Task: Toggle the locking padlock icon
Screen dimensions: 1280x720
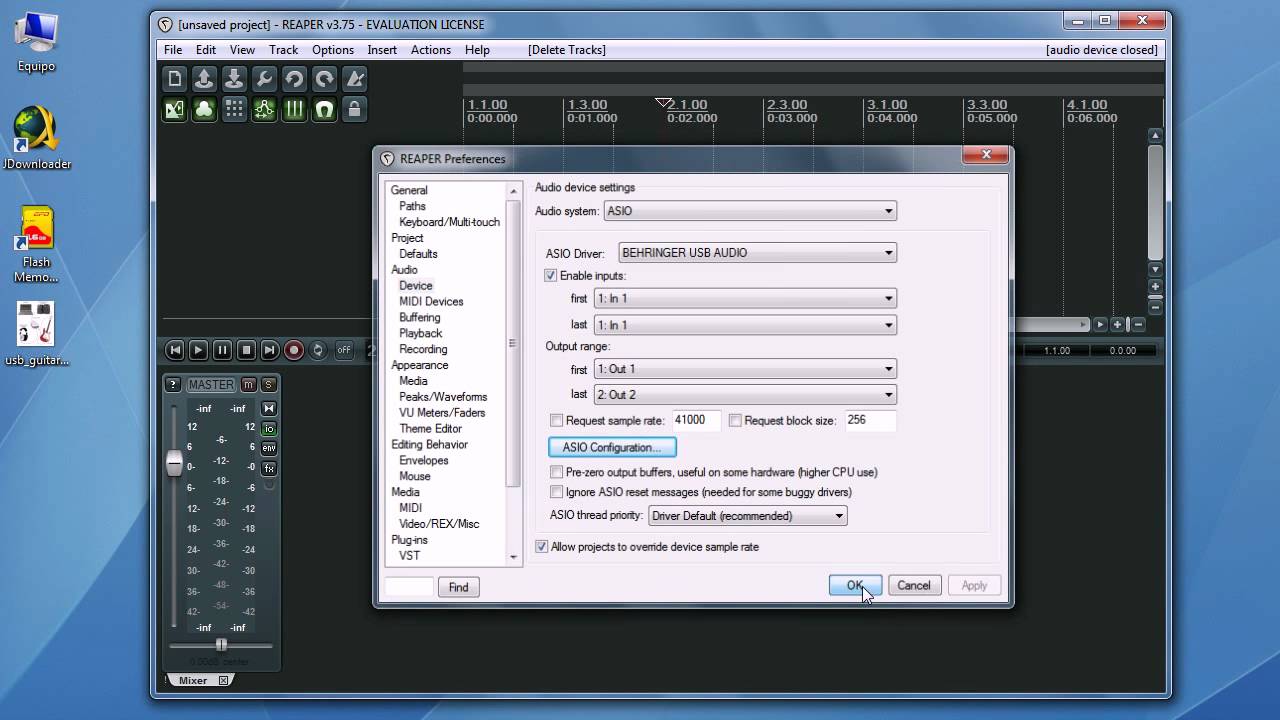Action: [x=354, y=109]
